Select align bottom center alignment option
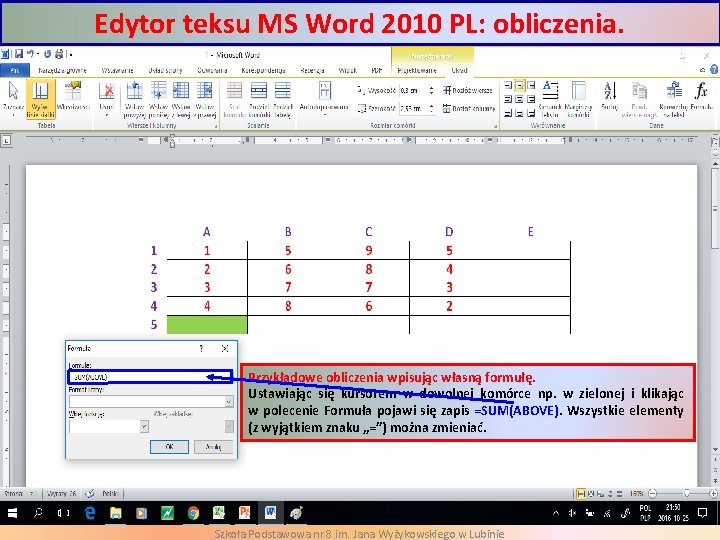720x540 pixels. [x=519, y=113]
